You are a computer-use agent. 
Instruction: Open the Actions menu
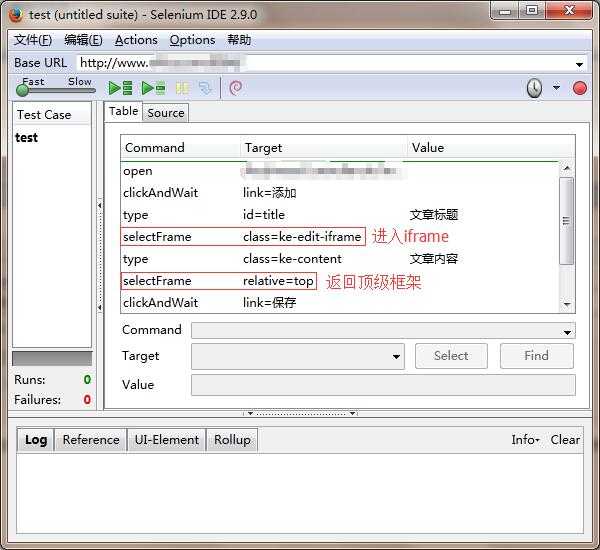tap(136, 40)
